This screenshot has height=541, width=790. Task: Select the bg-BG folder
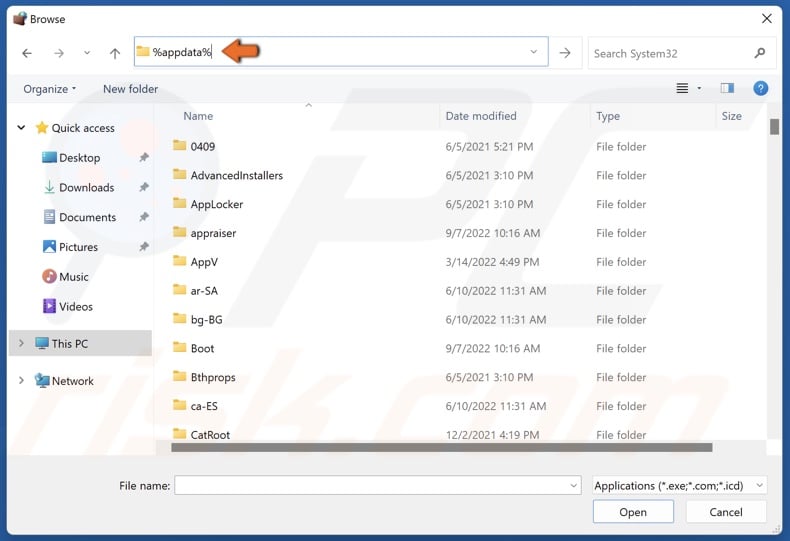tap(198, 319)
